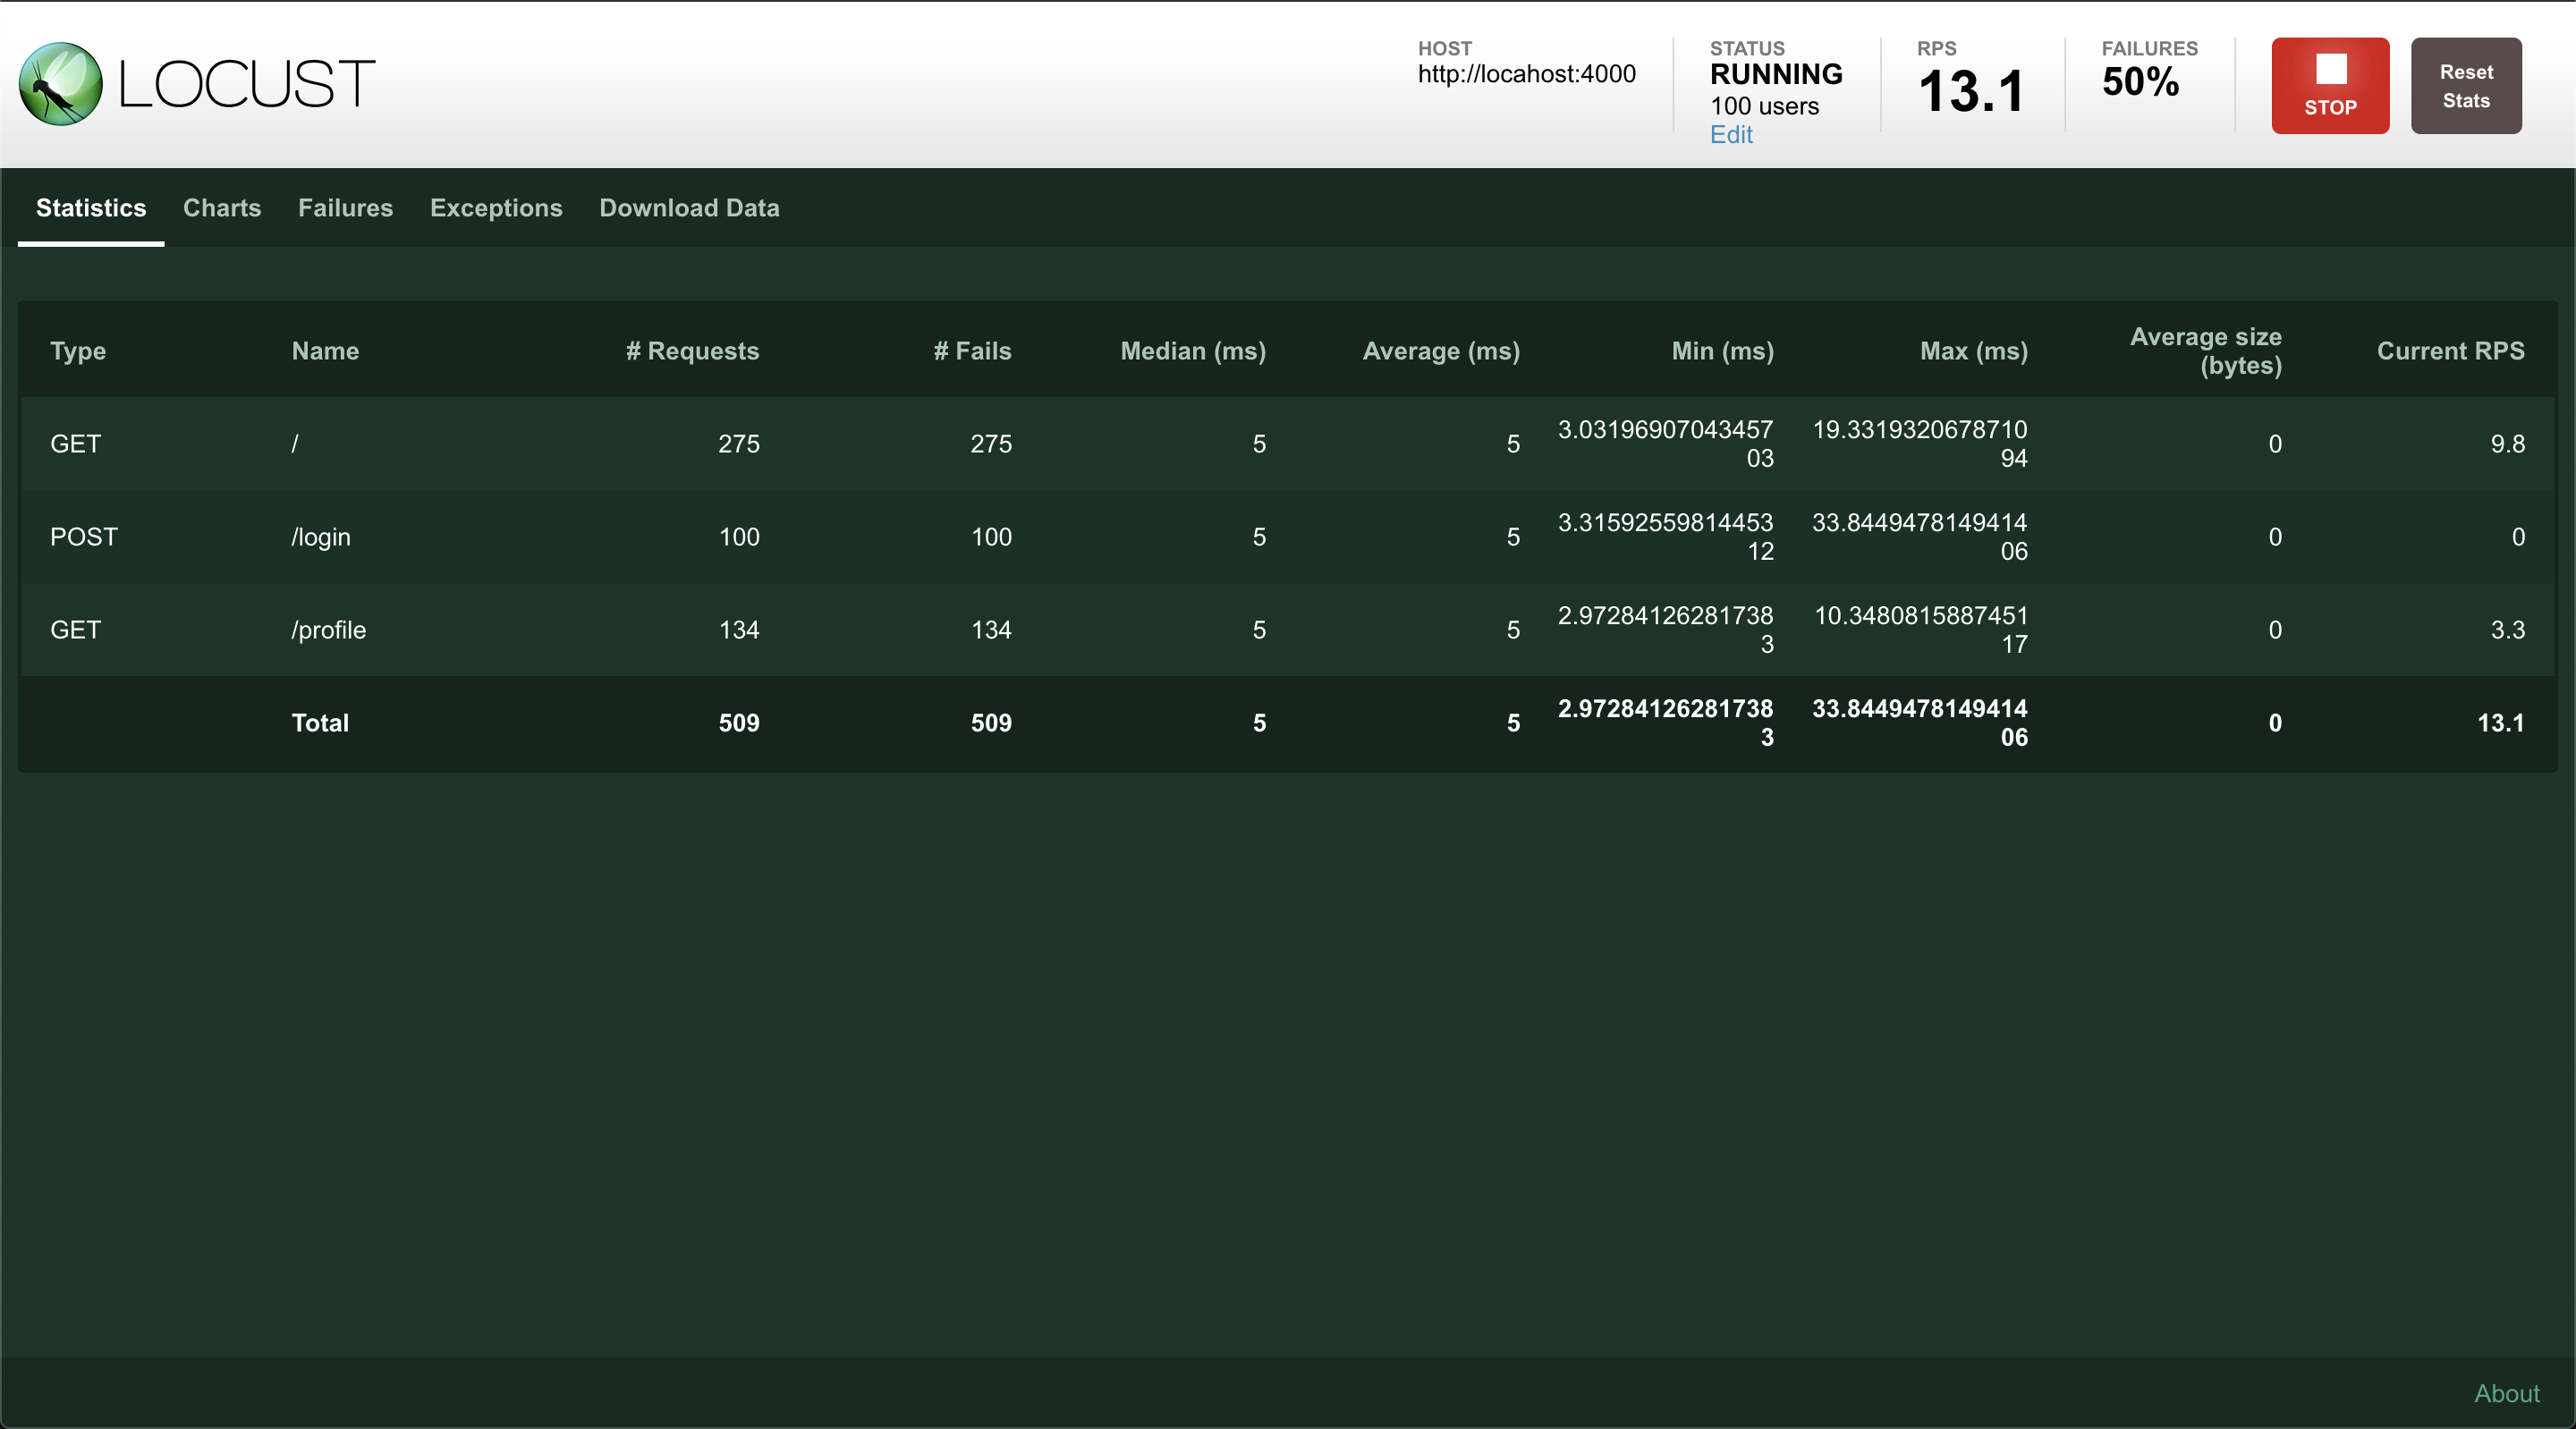
Task: Click the /profile row name cell
Action: [329, 630]
